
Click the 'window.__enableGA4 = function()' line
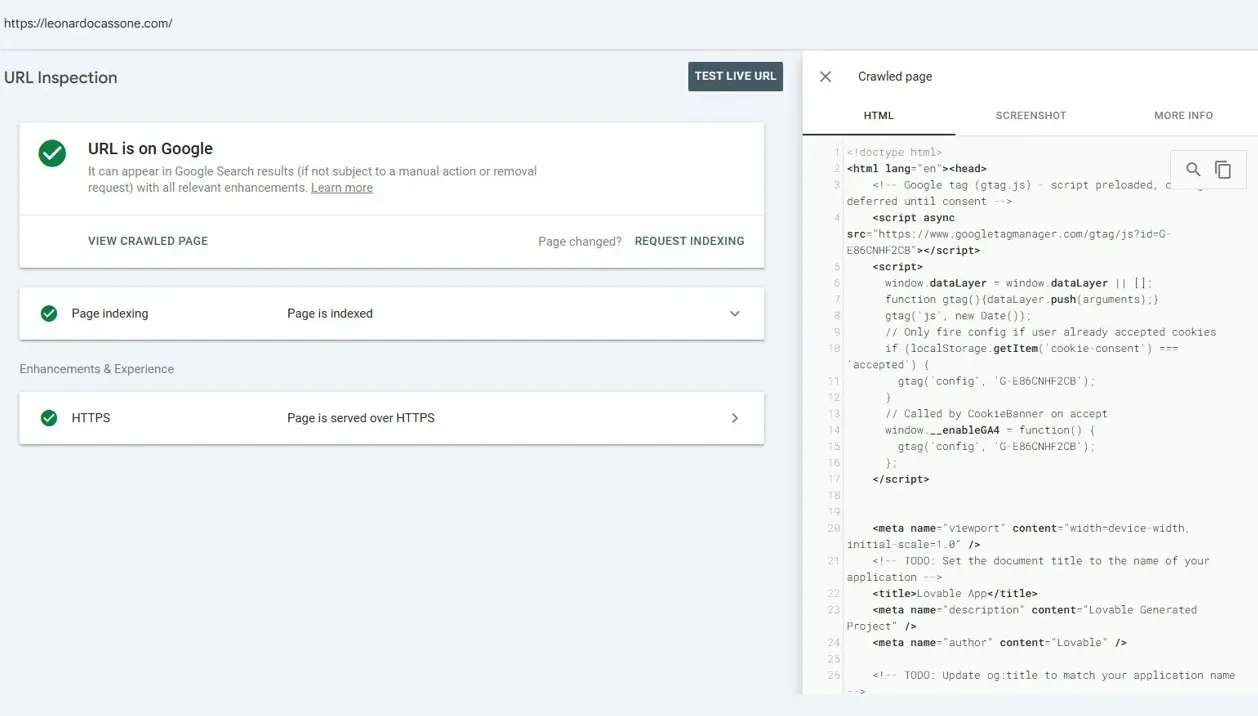990,430
